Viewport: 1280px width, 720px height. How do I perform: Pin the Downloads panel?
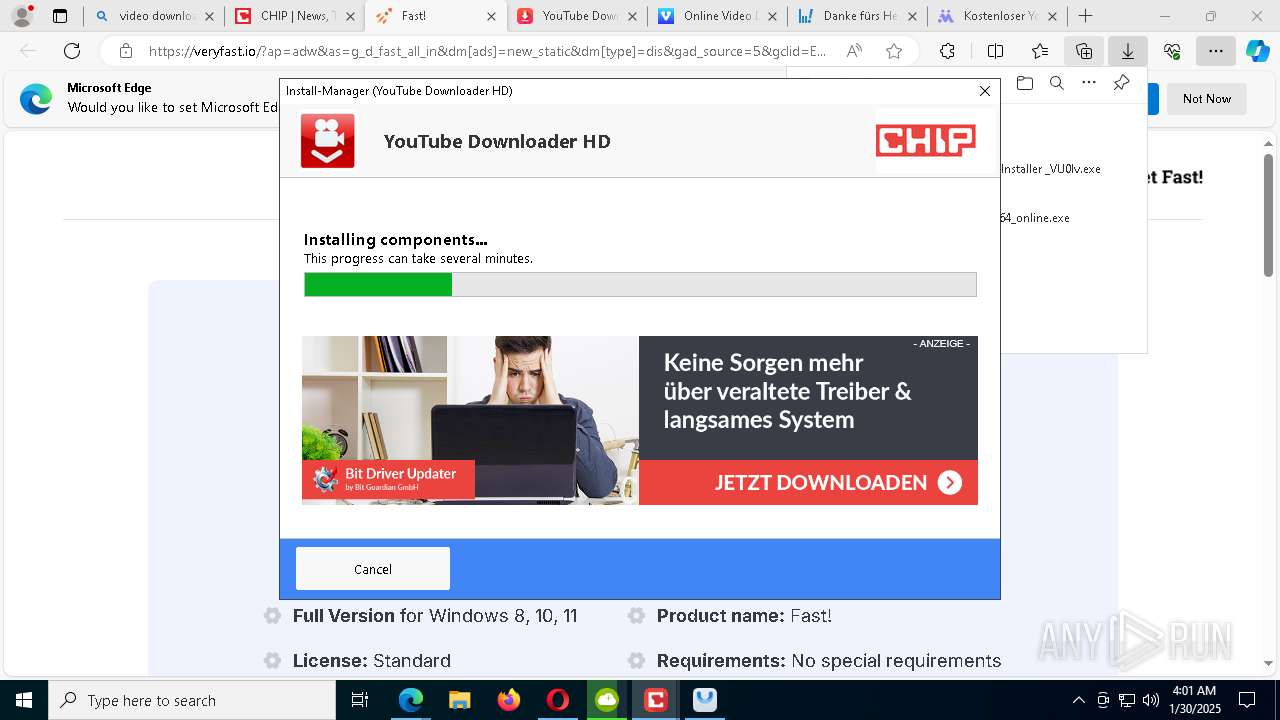(1121, 83)
